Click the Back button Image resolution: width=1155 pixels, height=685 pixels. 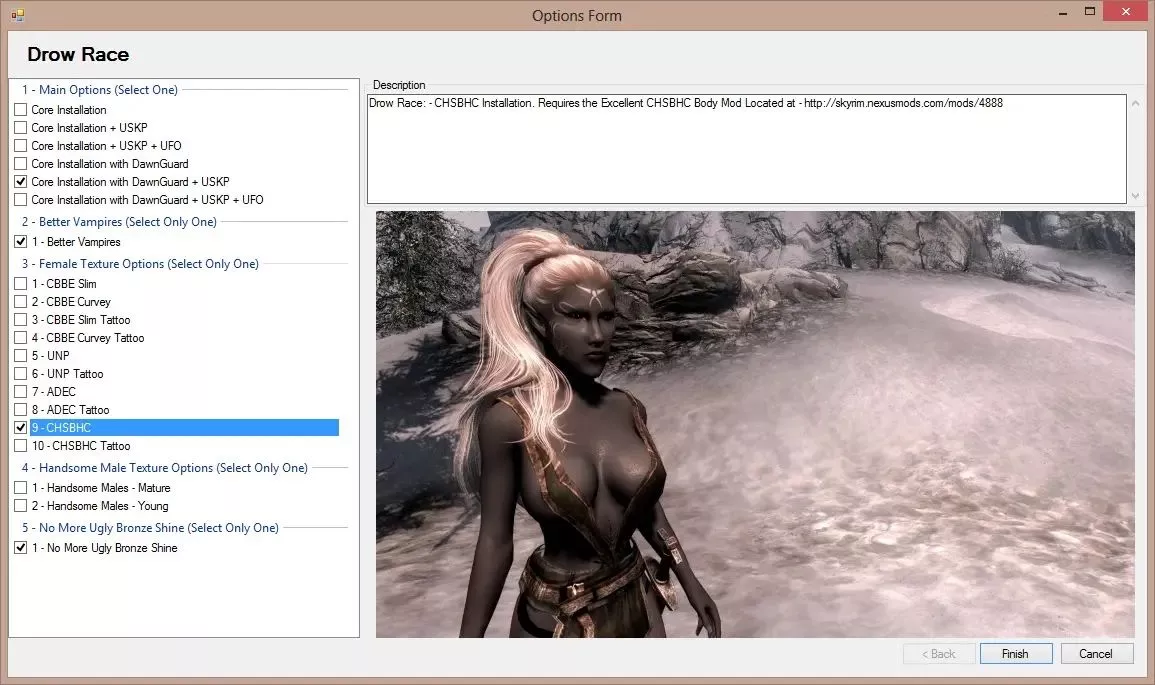click(x=939, y=654)
